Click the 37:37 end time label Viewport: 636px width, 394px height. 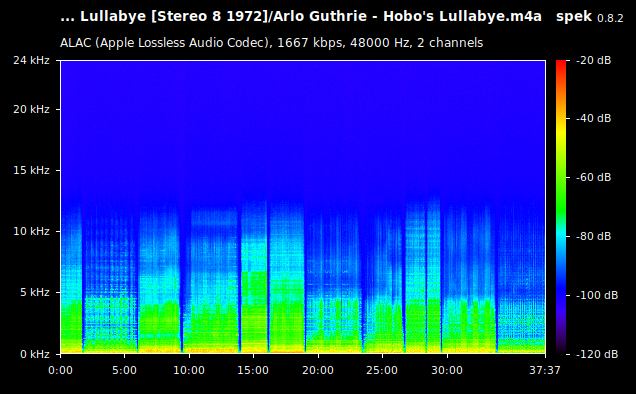coord(545,370)
